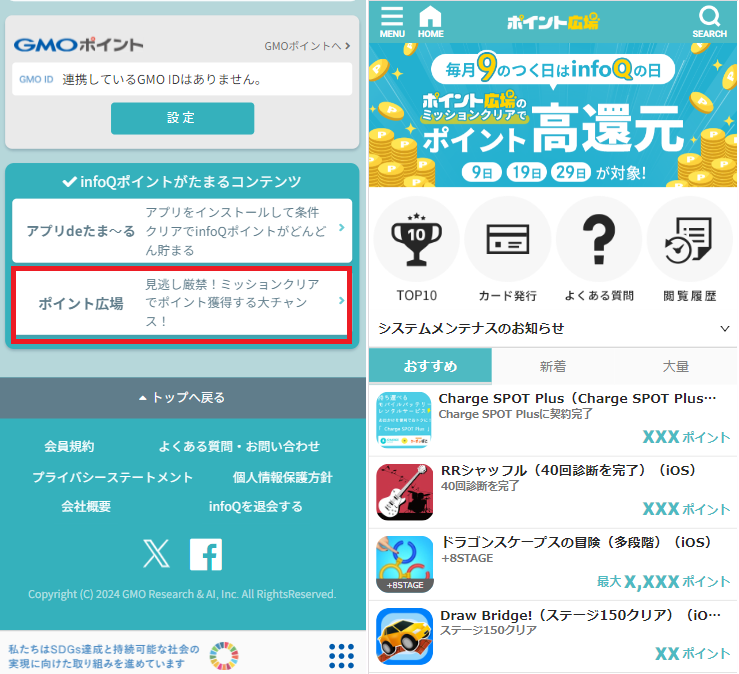Click the ポイント広場 header logo
Viewport: 739px width, 674px height.
[x=553, y=22]
